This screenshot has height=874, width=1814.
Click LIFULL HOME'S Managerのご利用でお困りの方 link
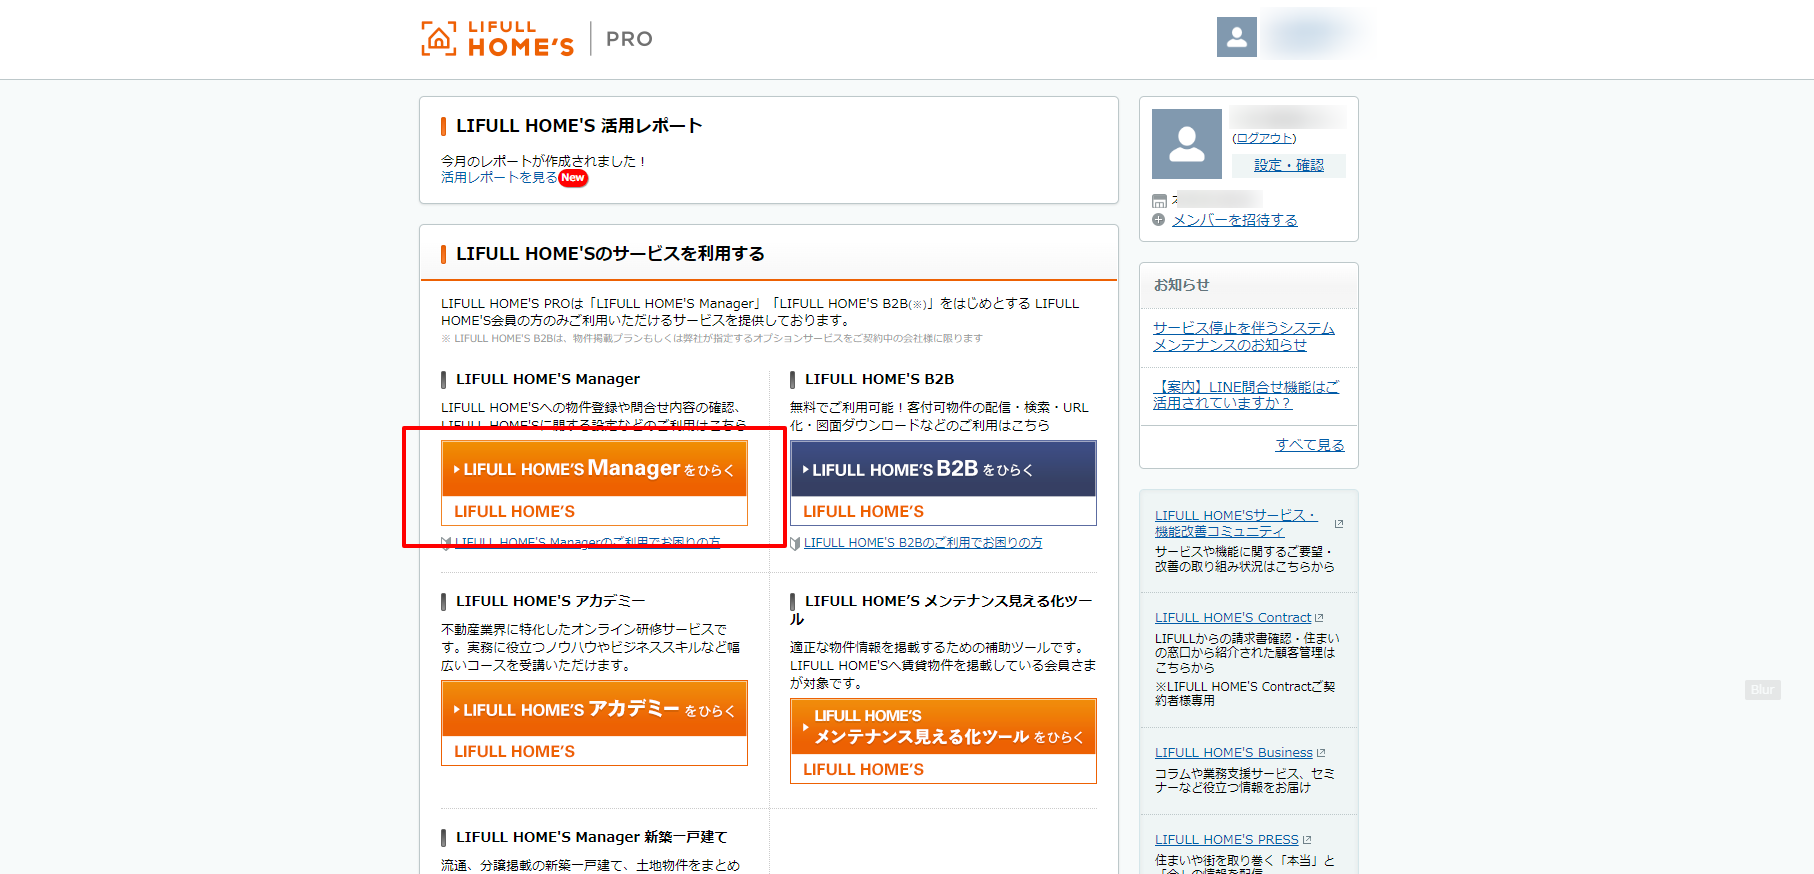click(x=588, y=543)
